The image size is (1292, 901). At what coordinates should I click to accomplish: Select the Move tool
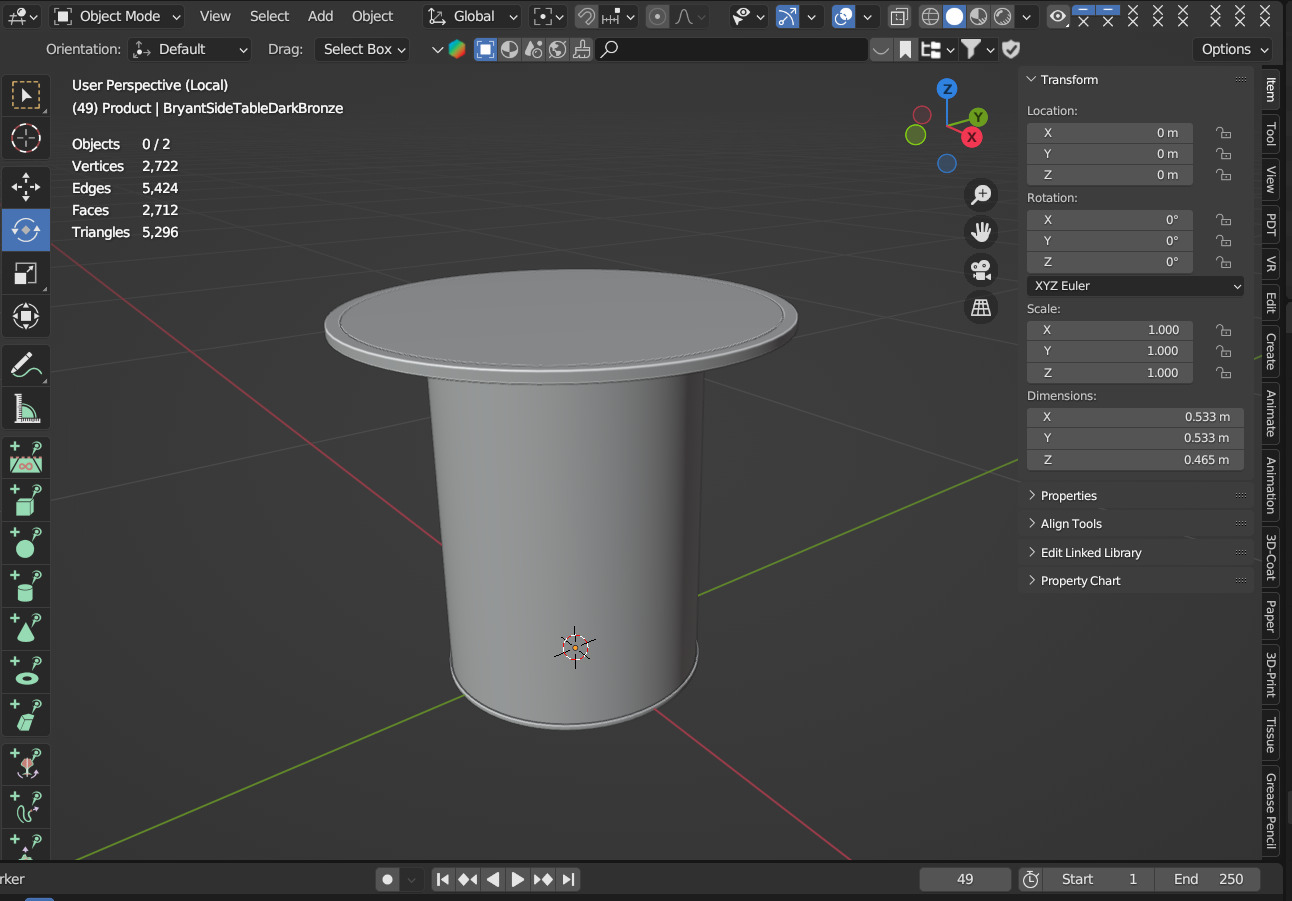[x=26, y=187]
